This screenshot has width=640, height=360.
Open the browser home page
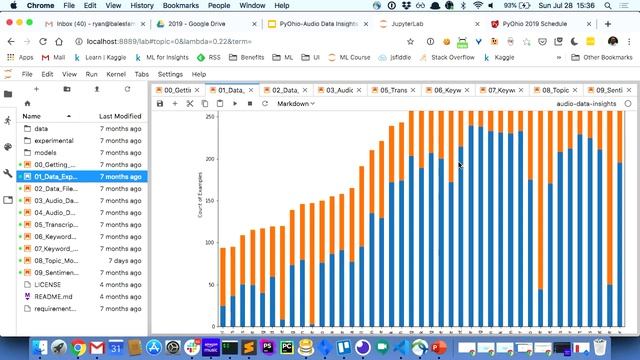coord(59,42)
